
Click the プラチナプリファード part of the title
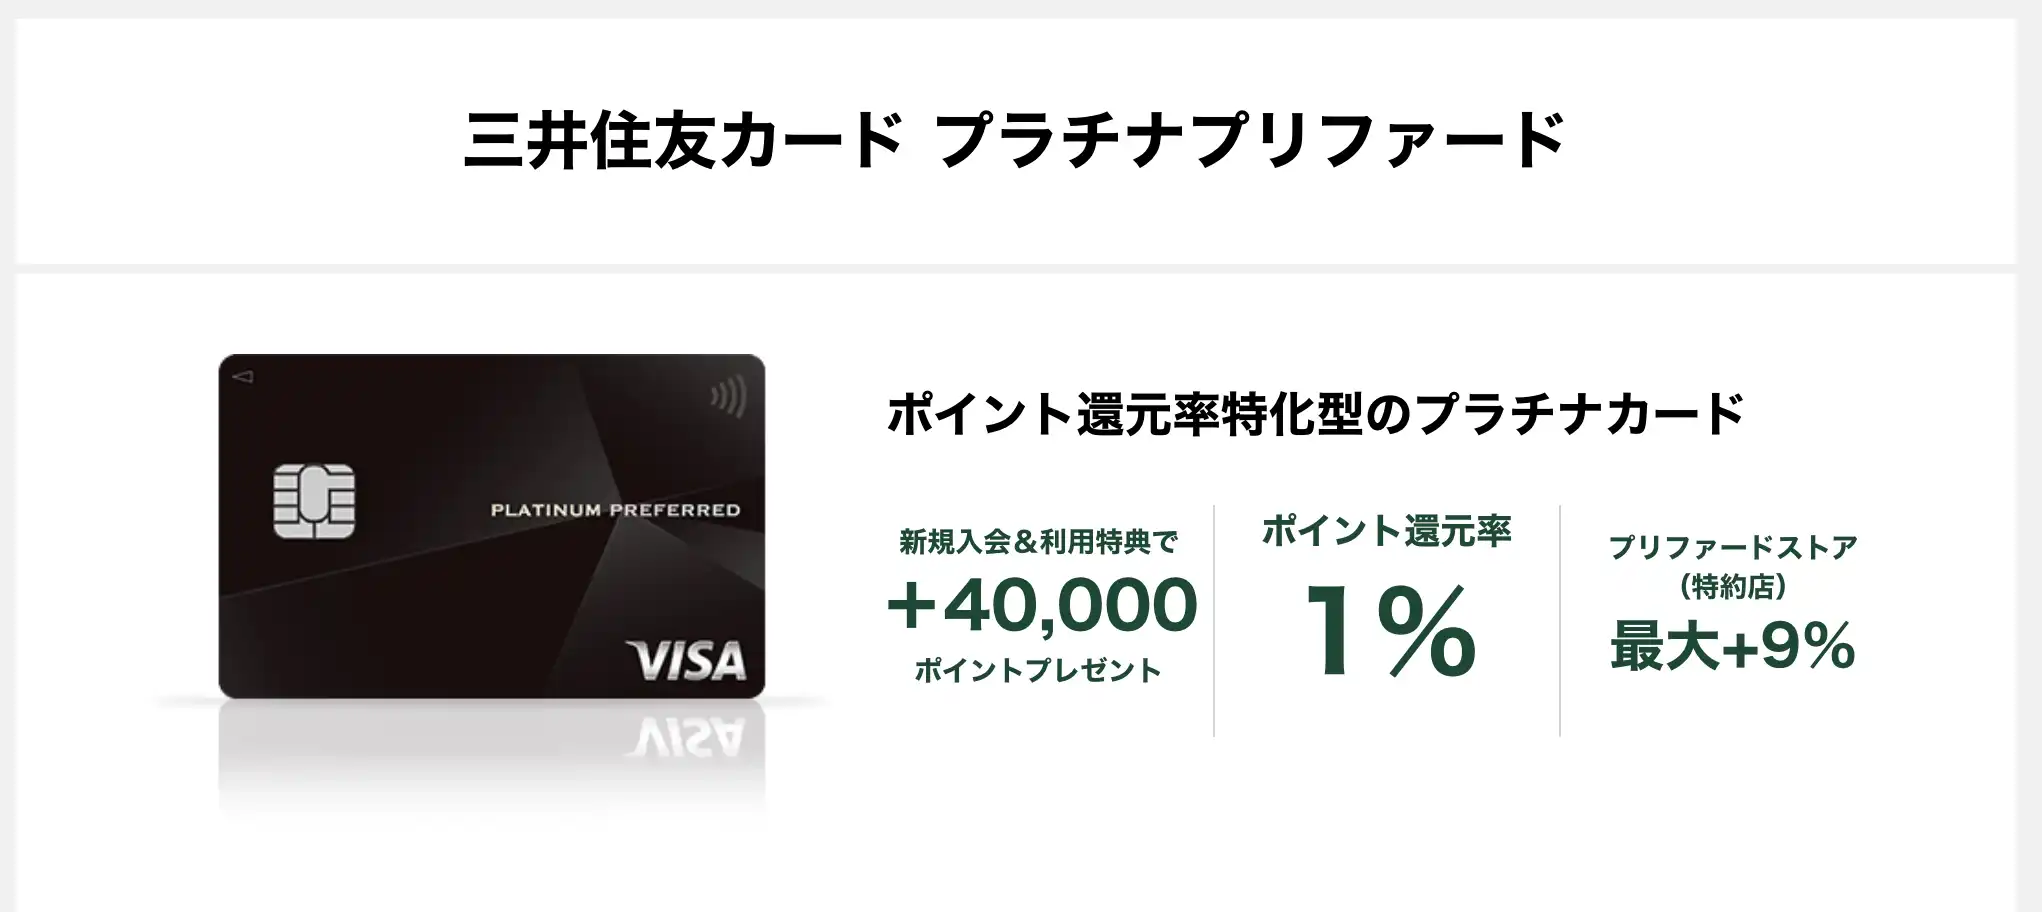pyautogui.click(x=1250, y=140)
